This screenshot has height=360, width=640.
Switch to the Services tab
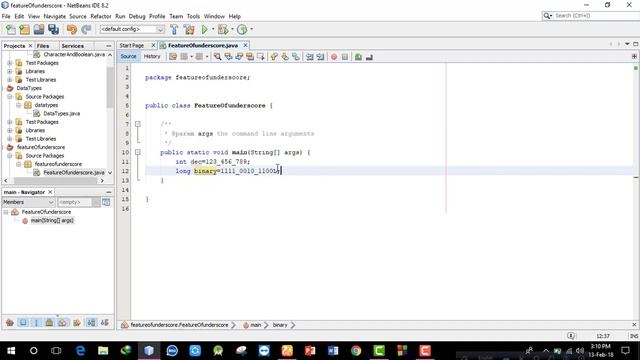[73, 46]
